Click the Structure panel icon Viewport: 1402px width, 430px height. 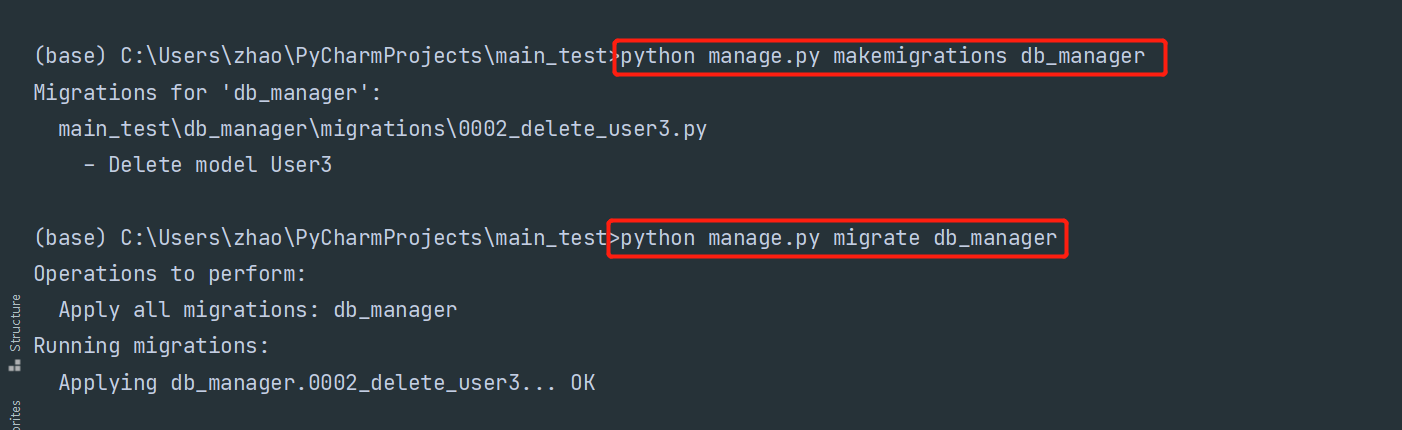[x=15, y=366]
